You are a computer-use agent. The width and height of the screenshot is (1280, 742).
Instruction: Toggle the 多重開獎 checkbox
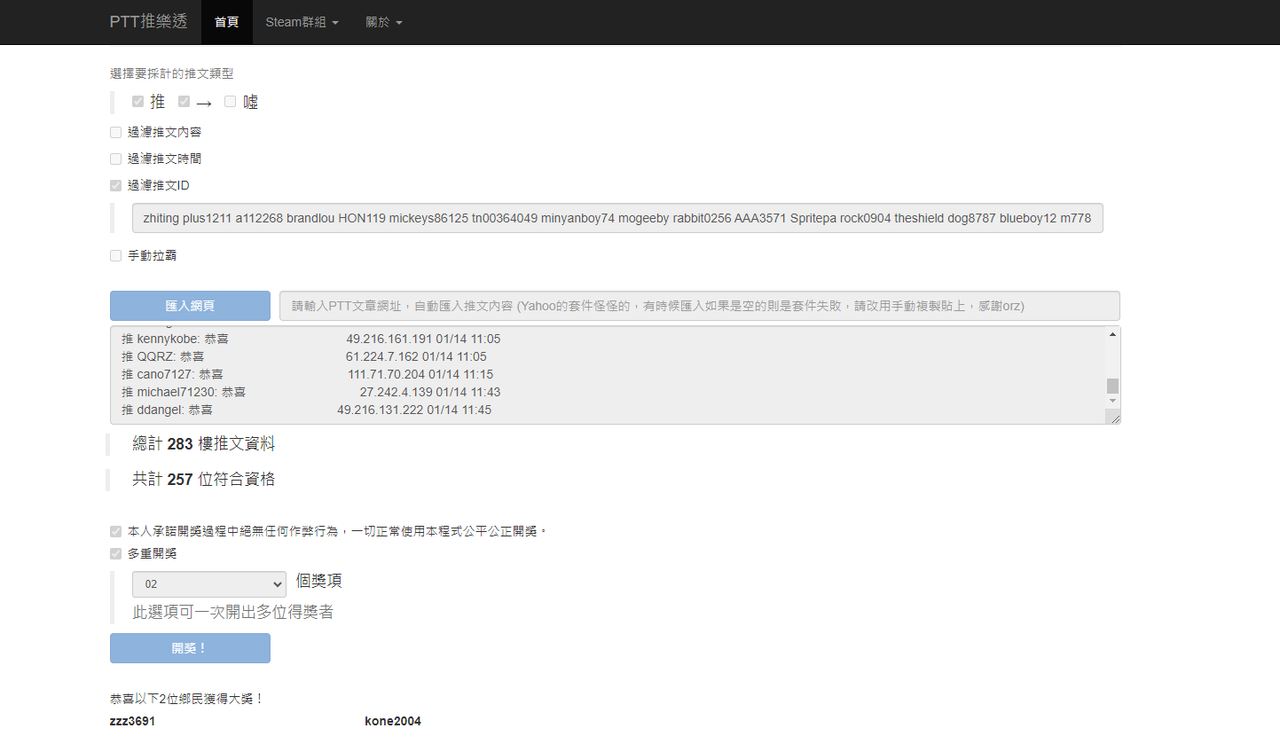click(116, 553)
